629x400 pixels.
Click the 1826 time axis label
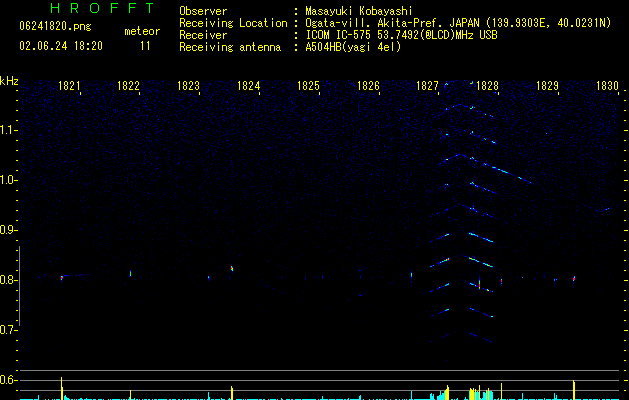(x=368, y=86)
